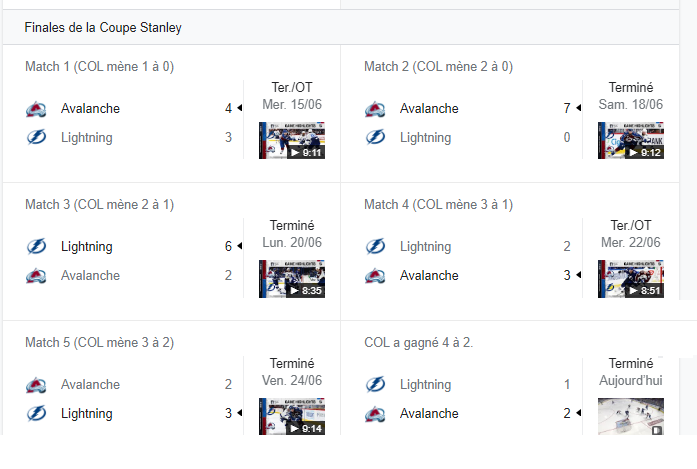Click the Avalanche logo in Match 1
Screen dimensions: 697x469
pyautogui.click(x=36, y=109)
